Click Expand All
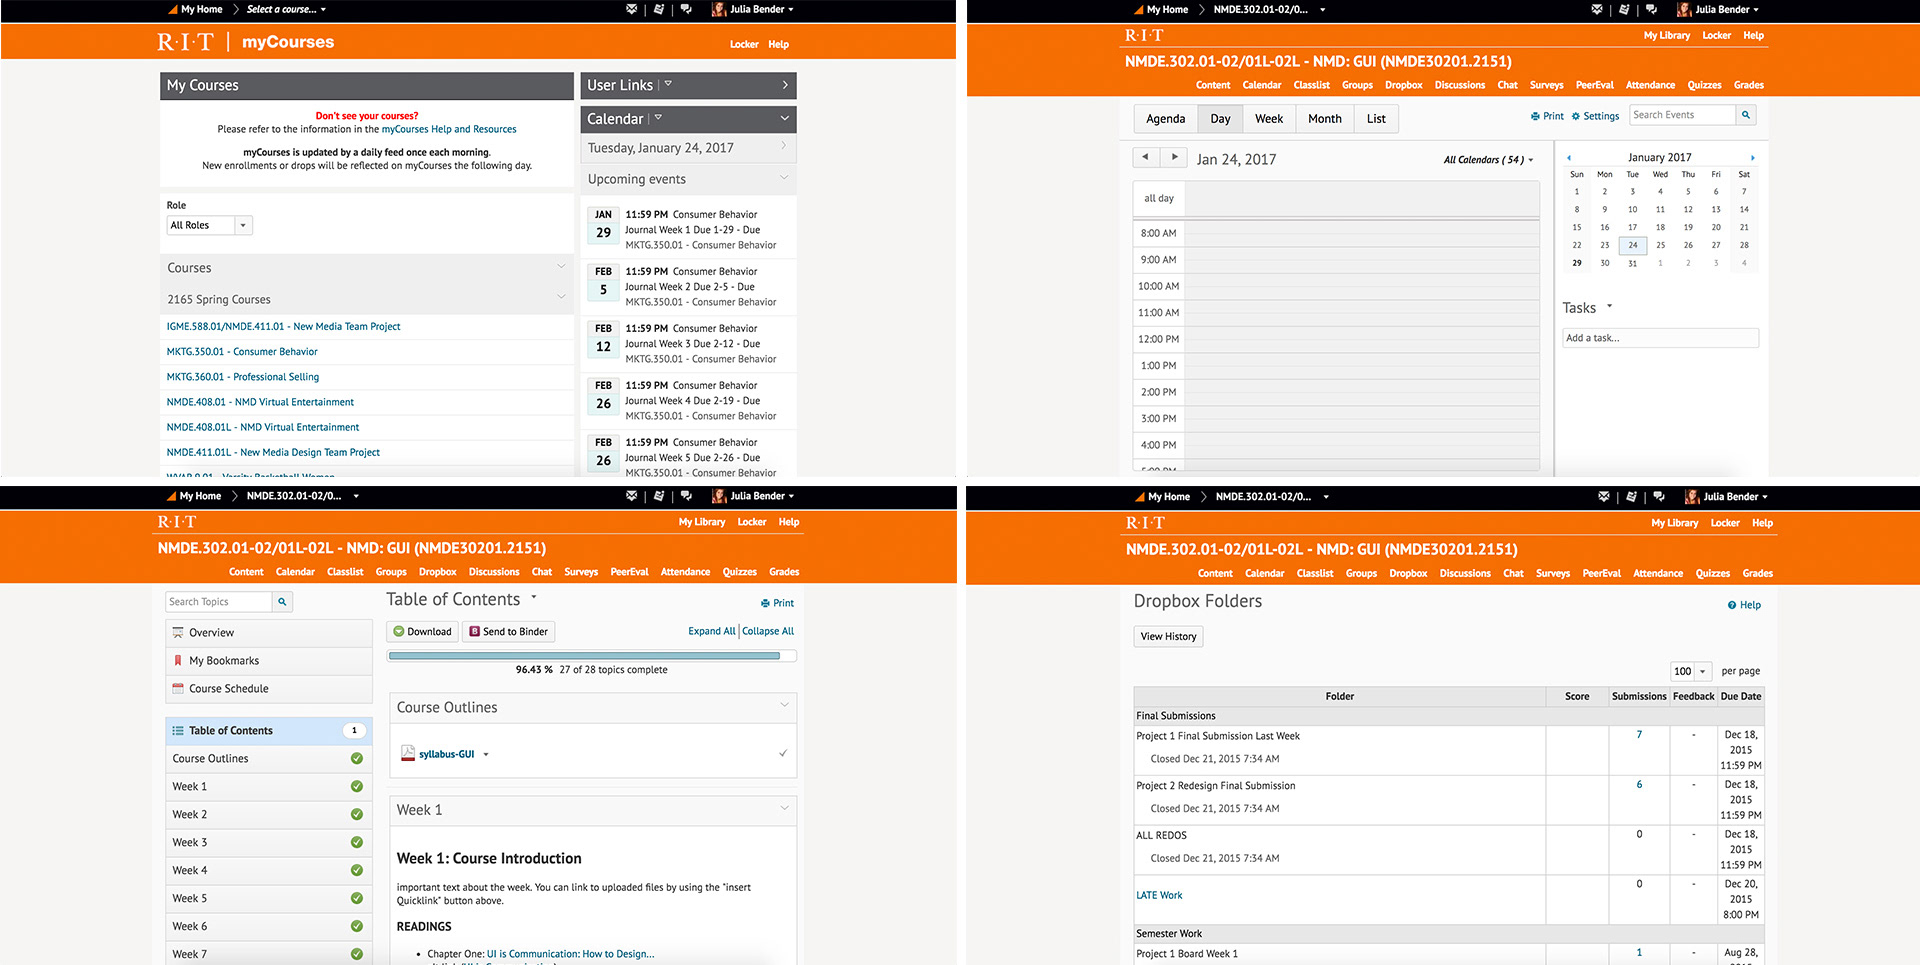Image resolution: width=1920 pixels, height=965 pixels. (712, 631)
